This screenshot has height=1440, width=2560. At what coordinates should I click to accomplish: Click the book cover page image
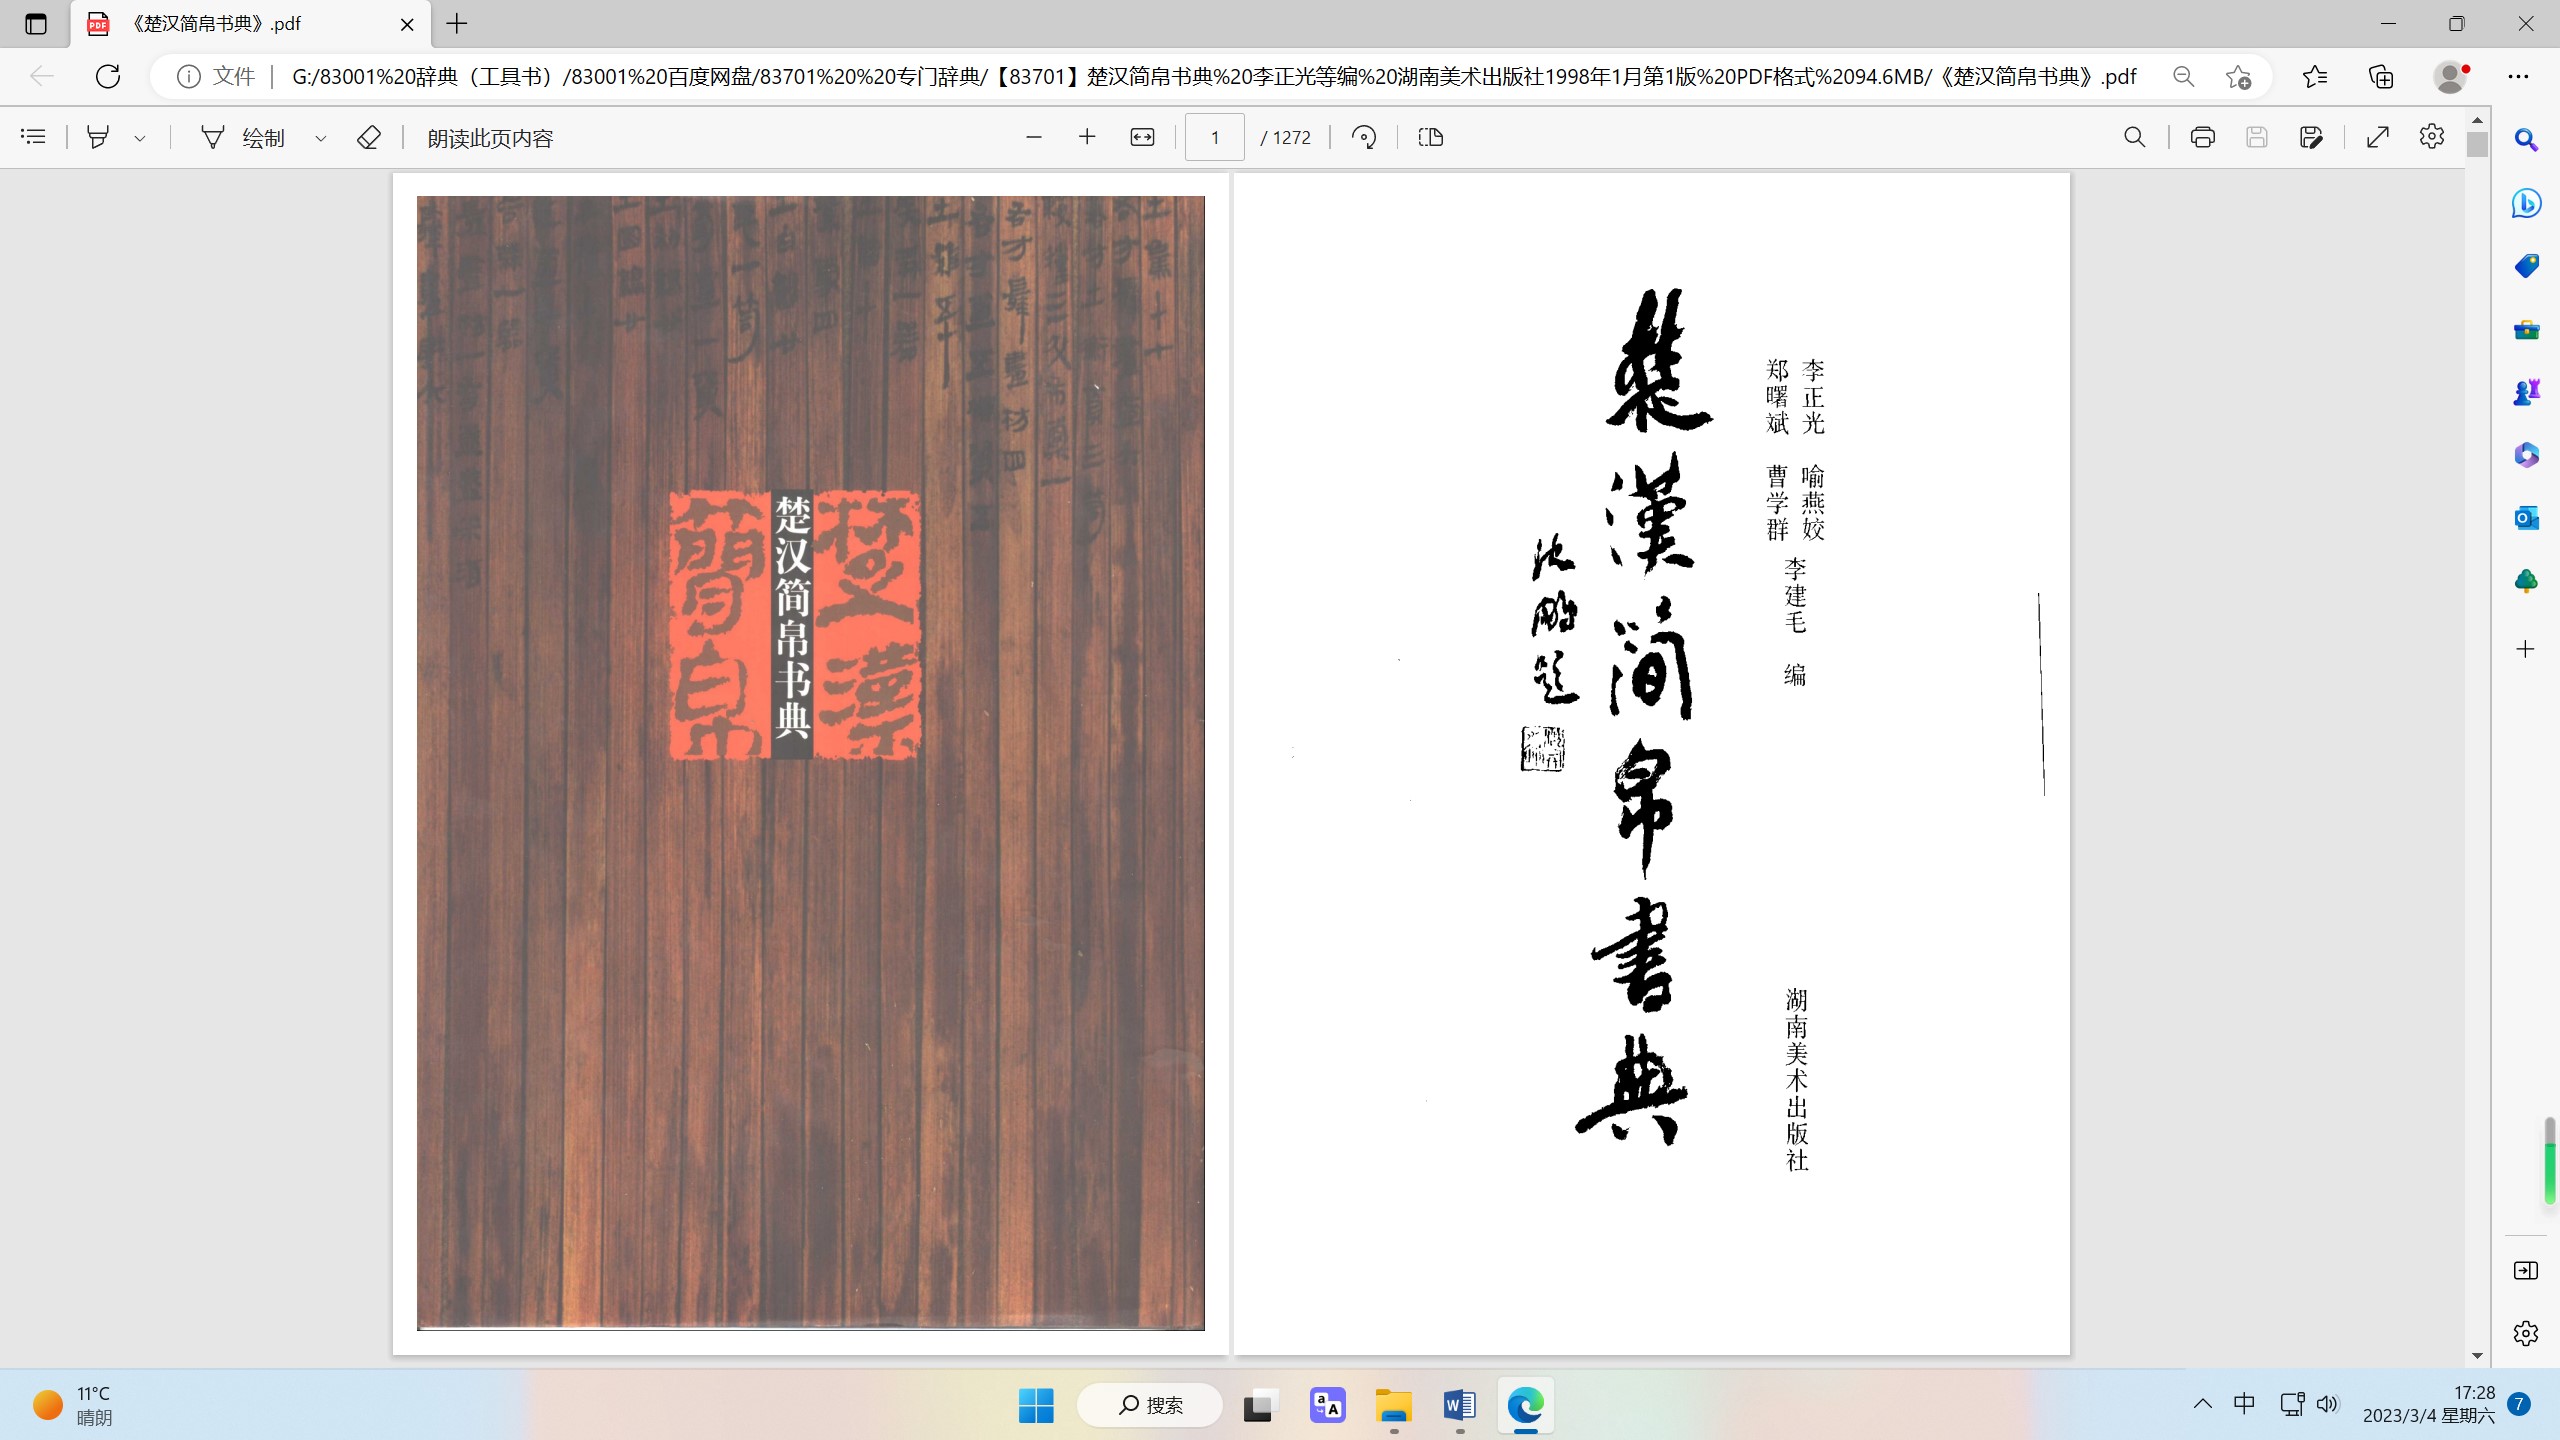pyautogui.click(x=811, y=763)
